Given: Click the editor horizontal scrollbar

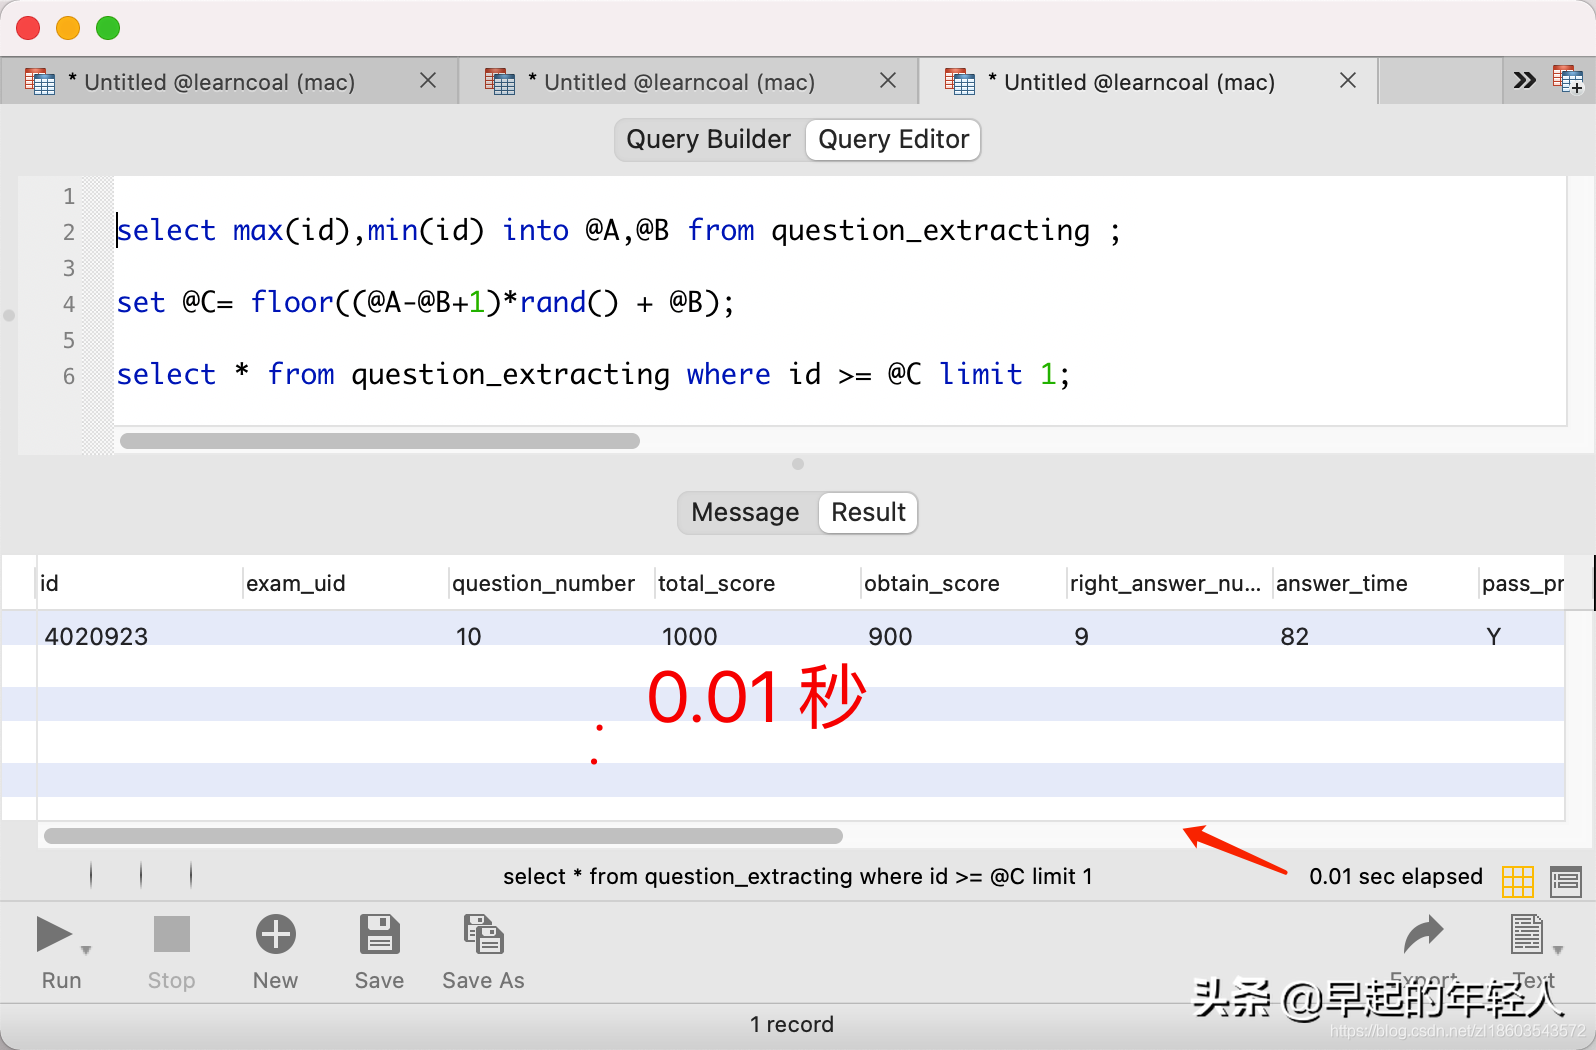Looking at the screenshot, I should coord(380,441).
